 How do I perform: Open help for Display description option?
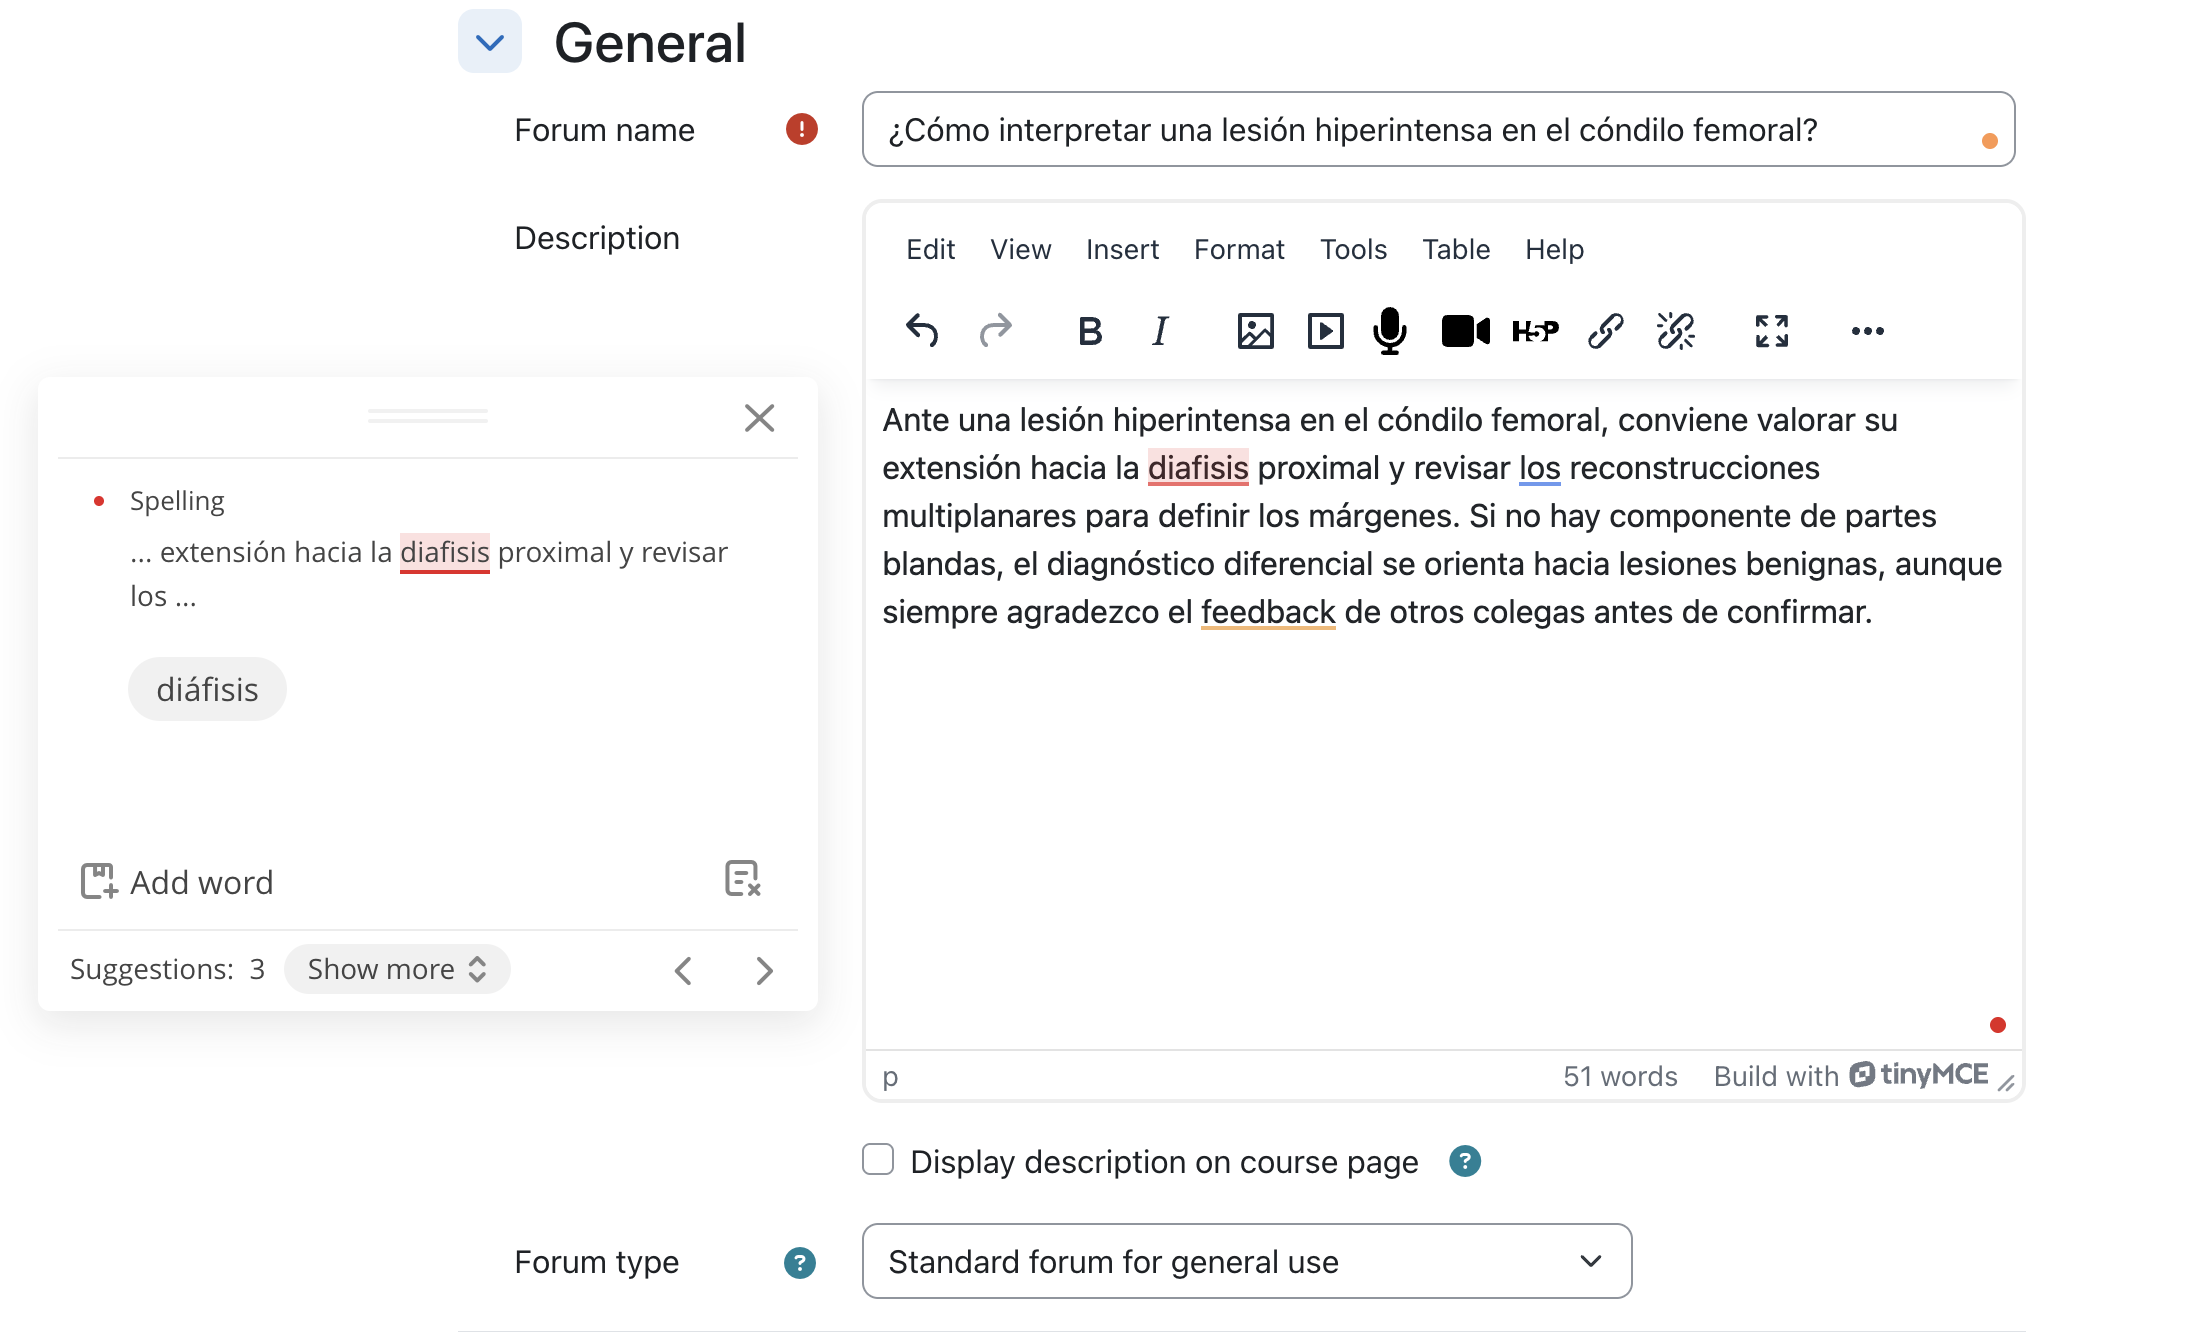click(x=1465, y=1161)
